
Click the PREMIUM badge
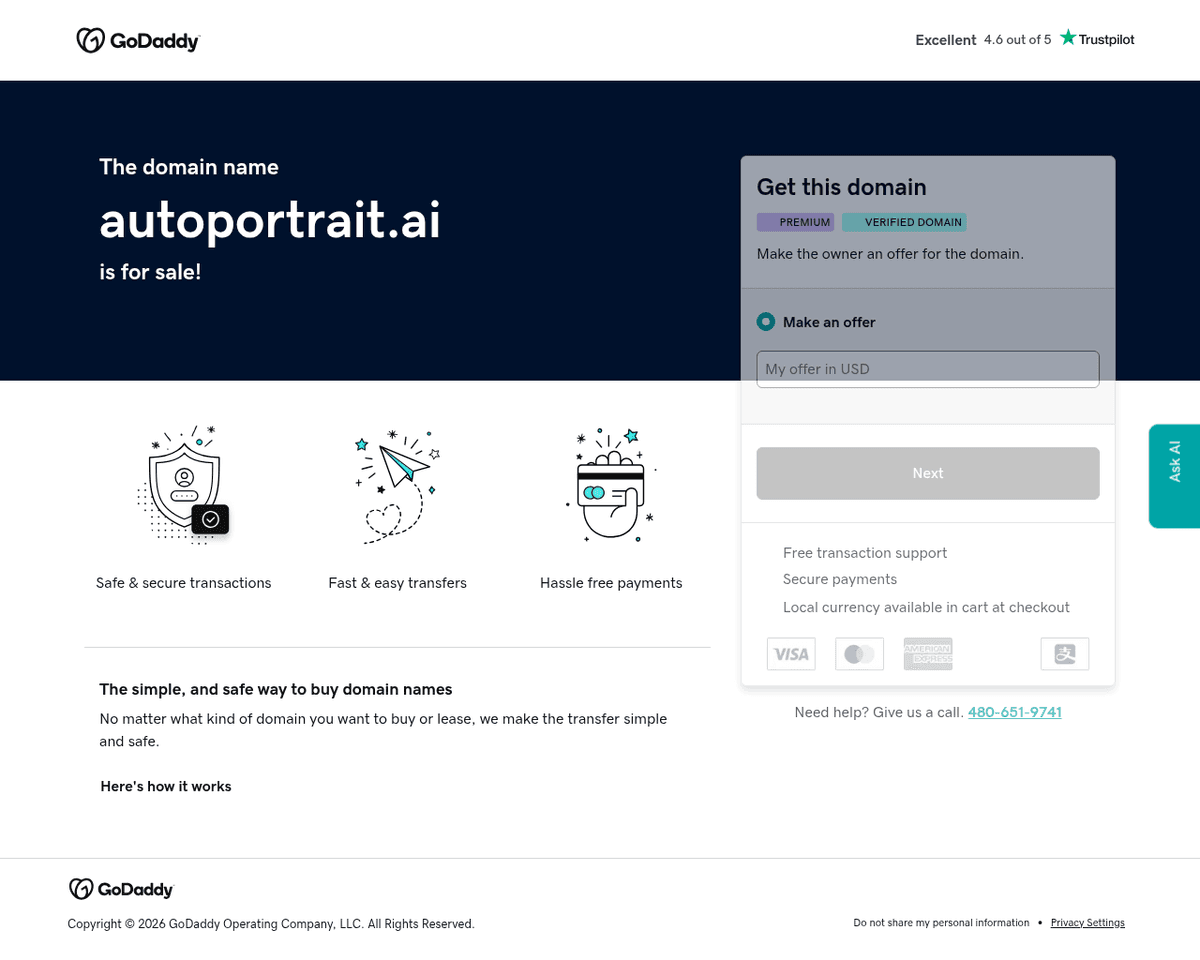pos(796,222)
